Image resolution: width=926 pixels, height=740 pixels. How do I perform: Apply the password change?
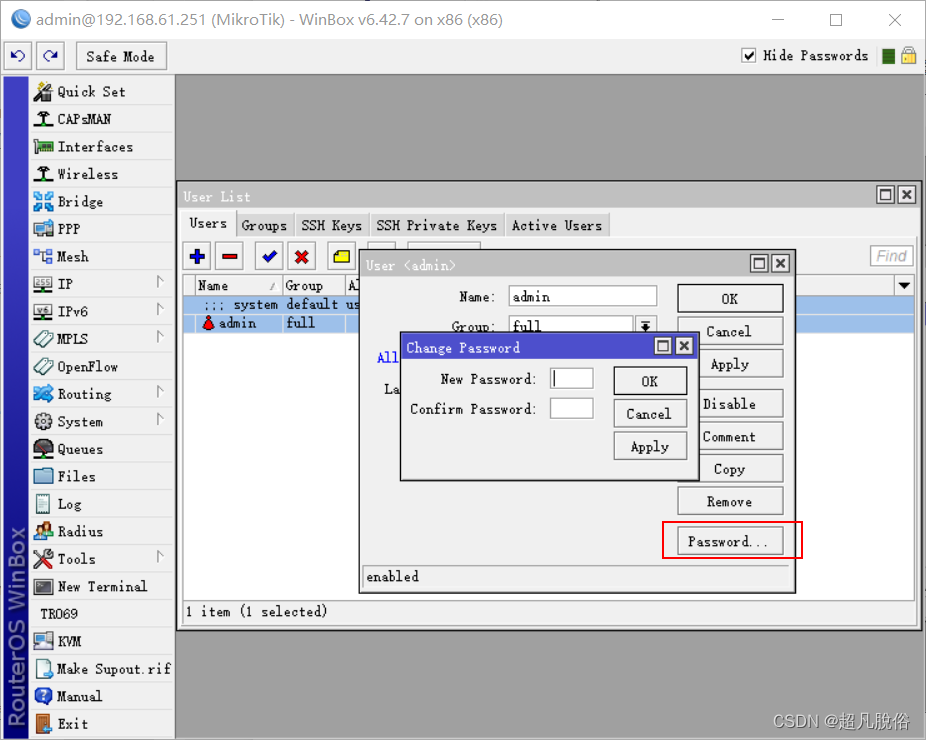[x=650, y=446]
